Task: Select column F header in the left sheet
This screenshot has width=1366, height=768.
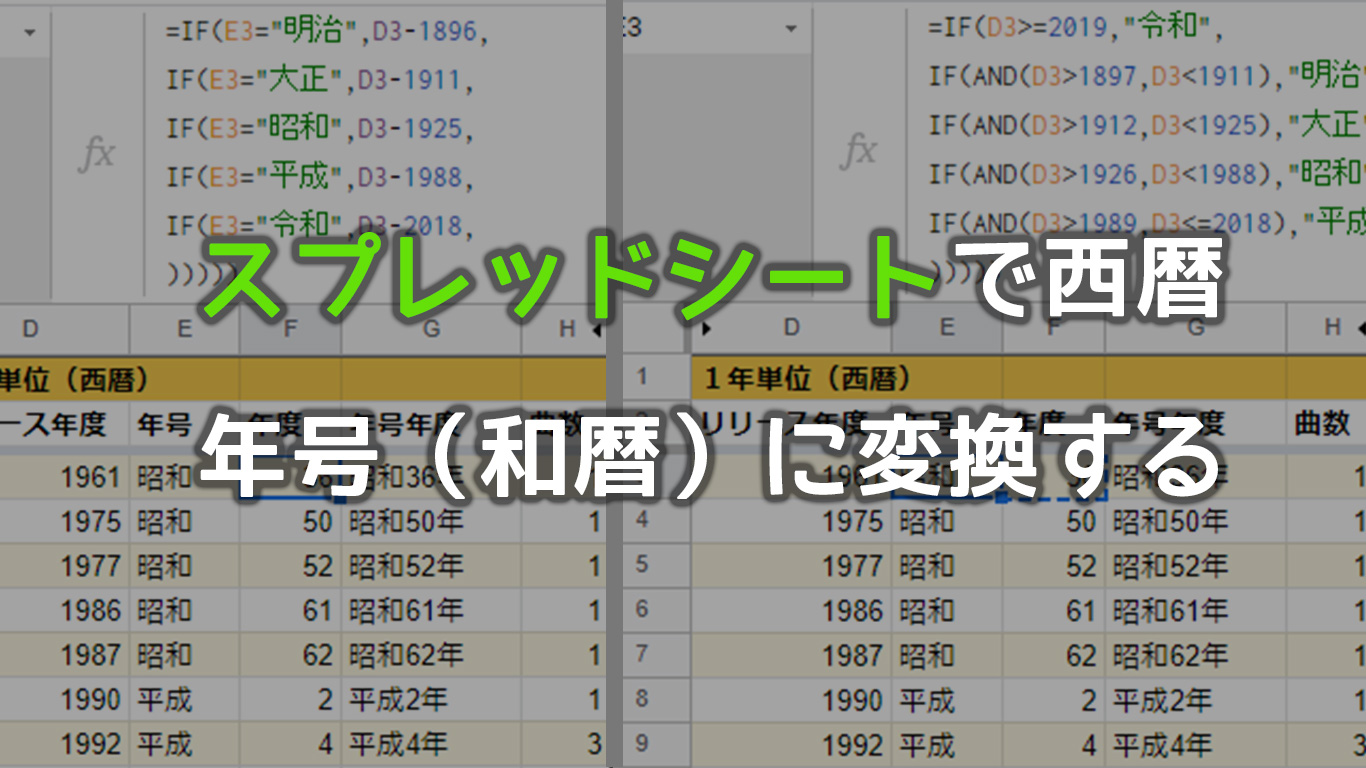Action: [290, 328]
